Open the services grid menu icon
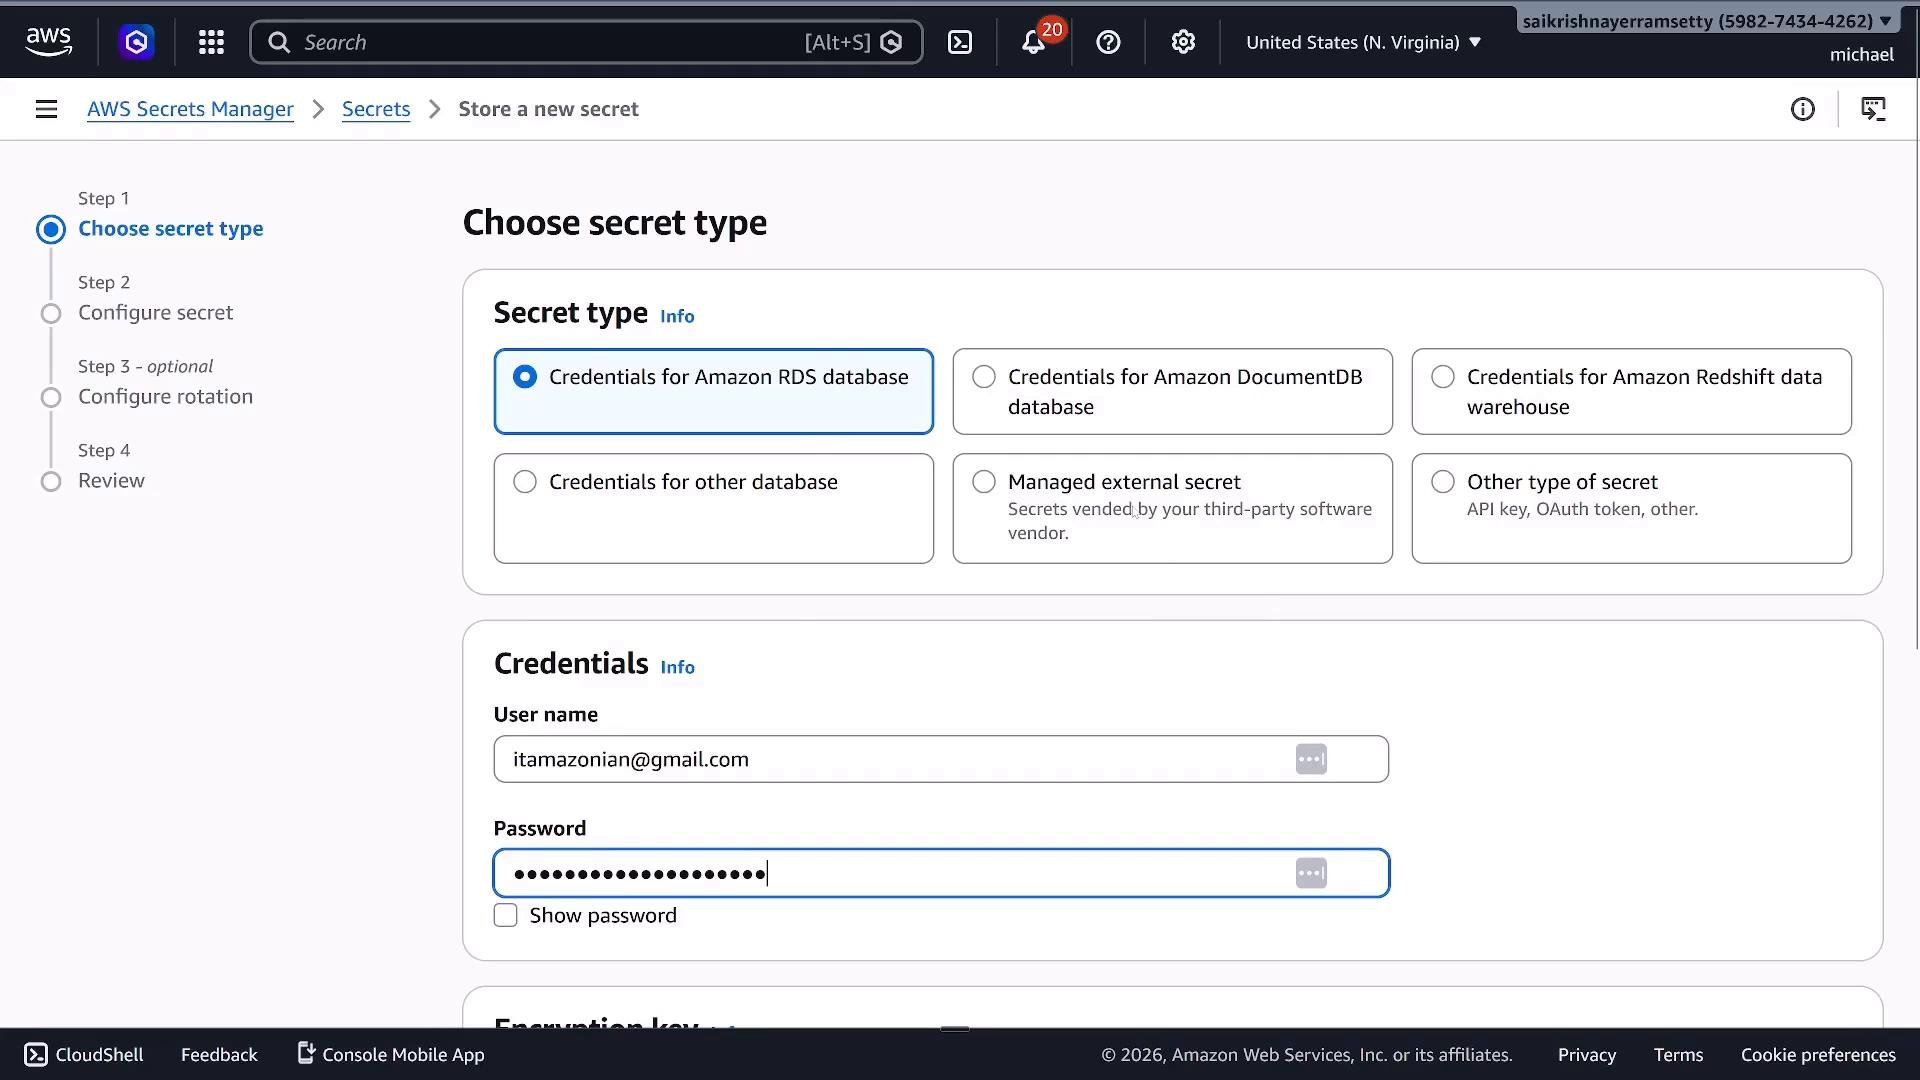Viewport: 1920px width, 1080px height. click(211, 42)
